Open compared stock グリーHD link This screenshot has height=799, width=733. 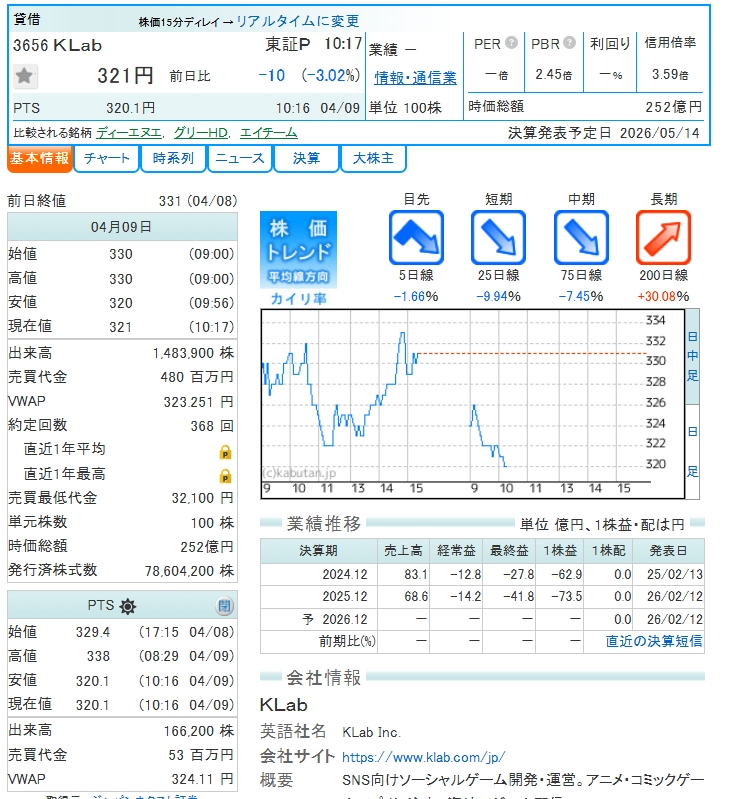pos(201,133)
